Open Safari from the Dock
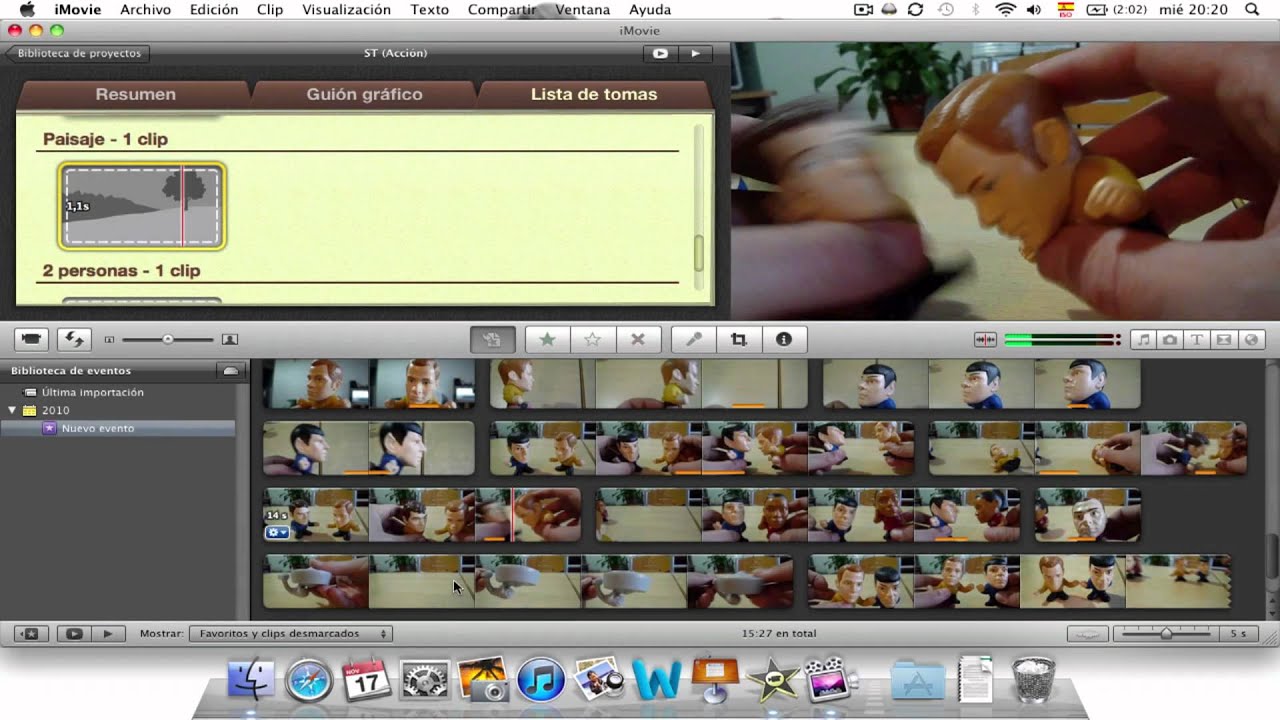The height and width of the screenshot is (720, 1280). 308,682
